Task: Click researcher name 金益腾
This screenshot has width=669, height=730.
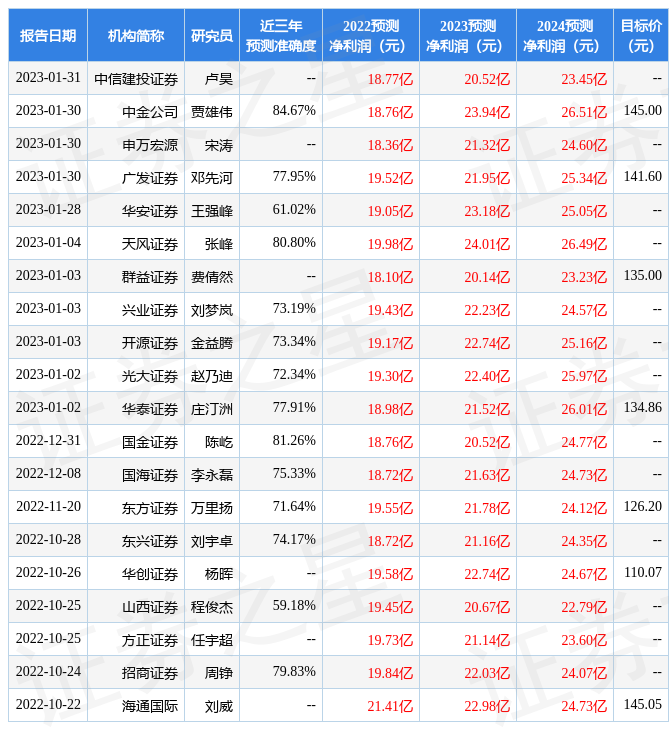Action: (x=212, y=344)
